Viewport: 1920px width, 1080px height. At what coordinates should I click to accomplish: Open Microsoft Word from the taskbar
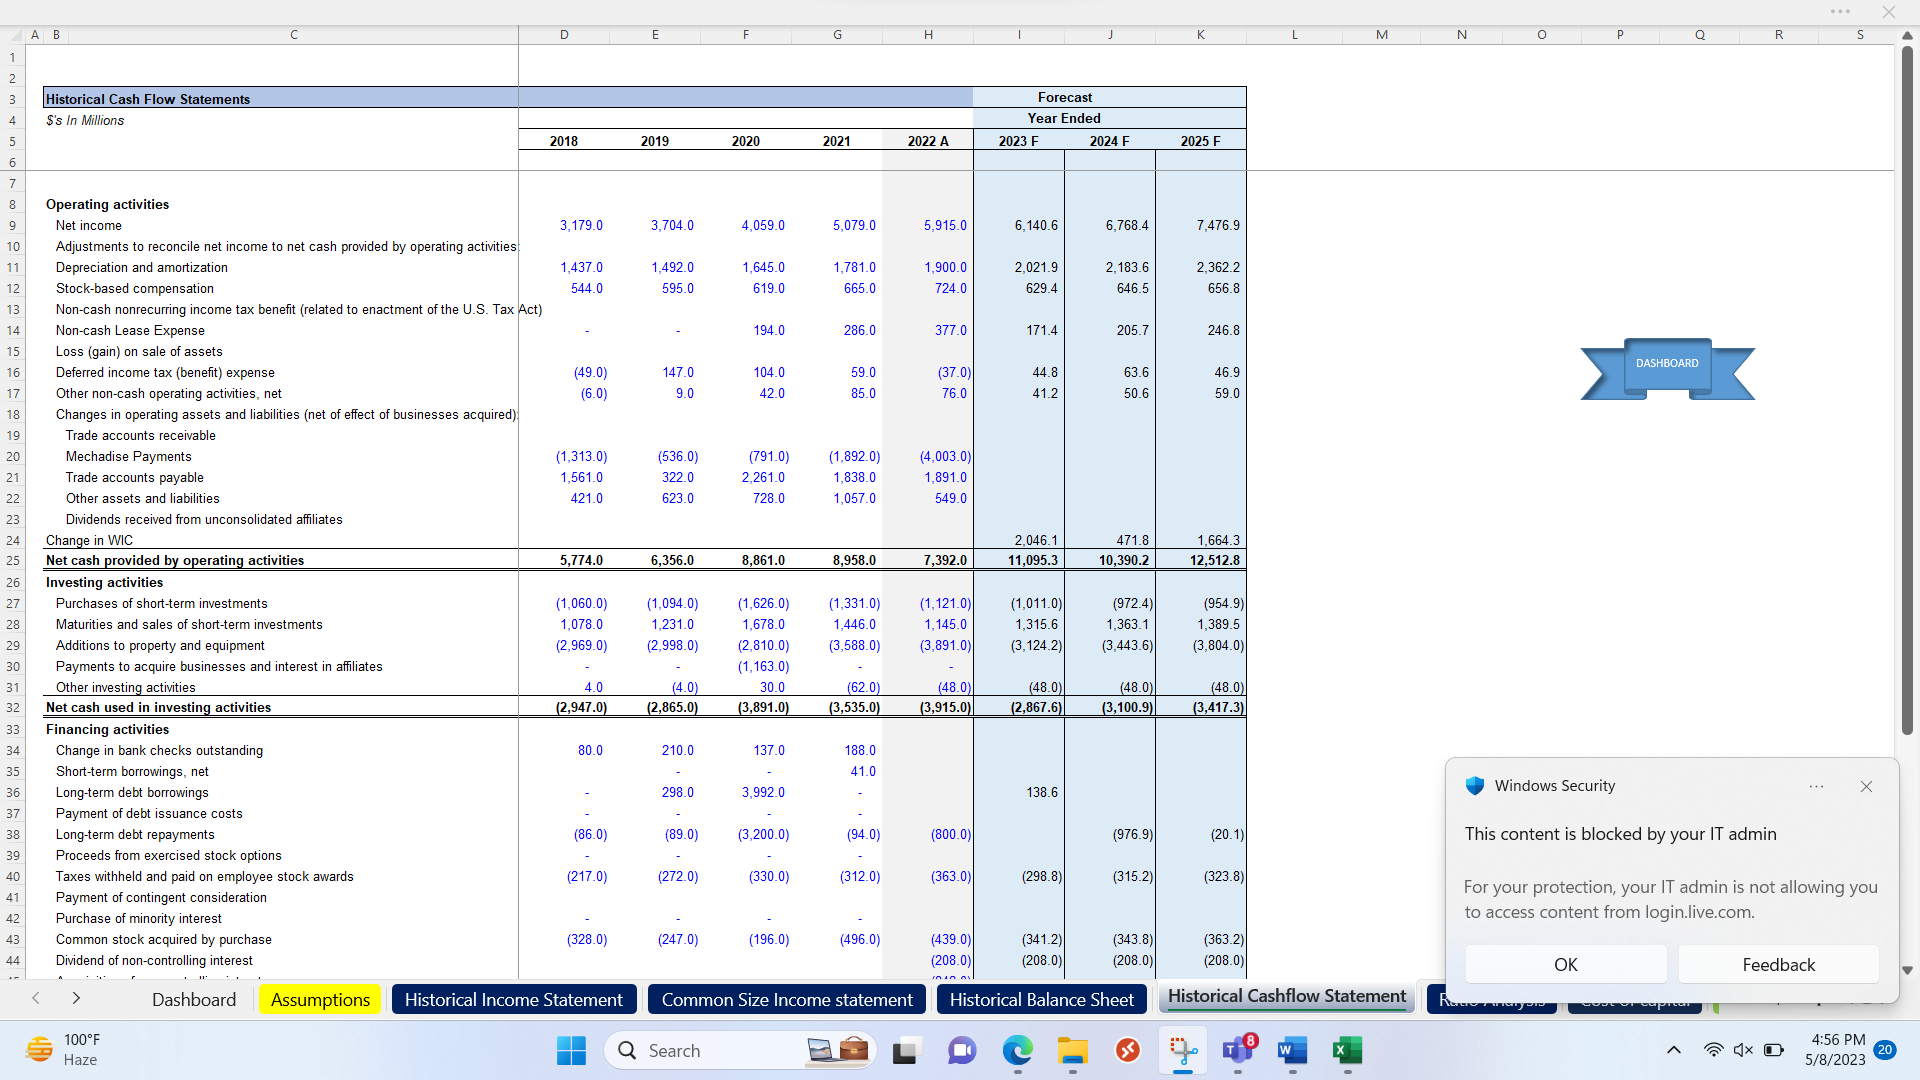point(1291,1050)
